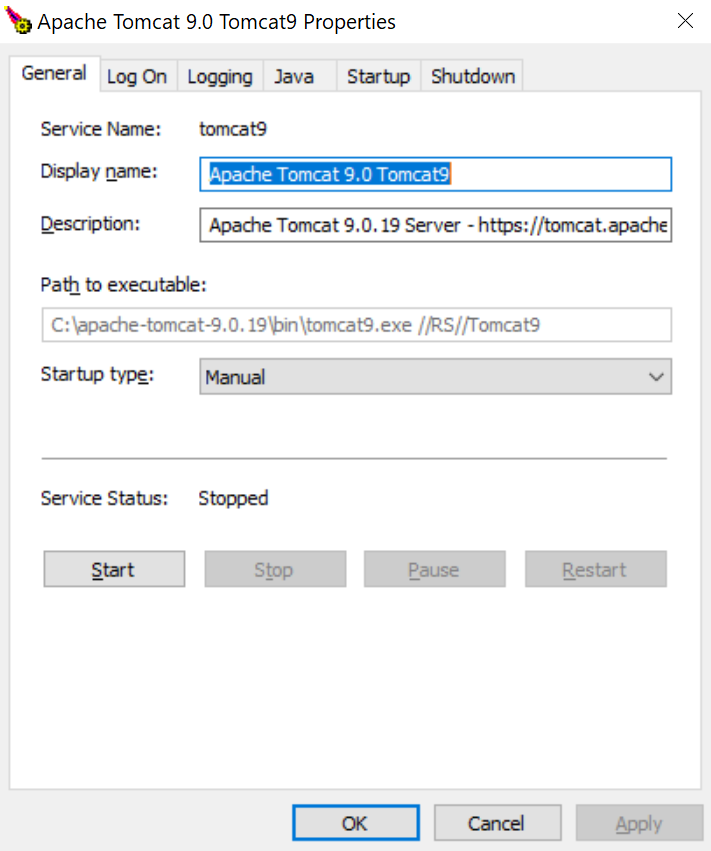Viewport: 711px width, 851px height.
Task: Close the Tomcat9 Properties dialog
Action: pos(685,21)
